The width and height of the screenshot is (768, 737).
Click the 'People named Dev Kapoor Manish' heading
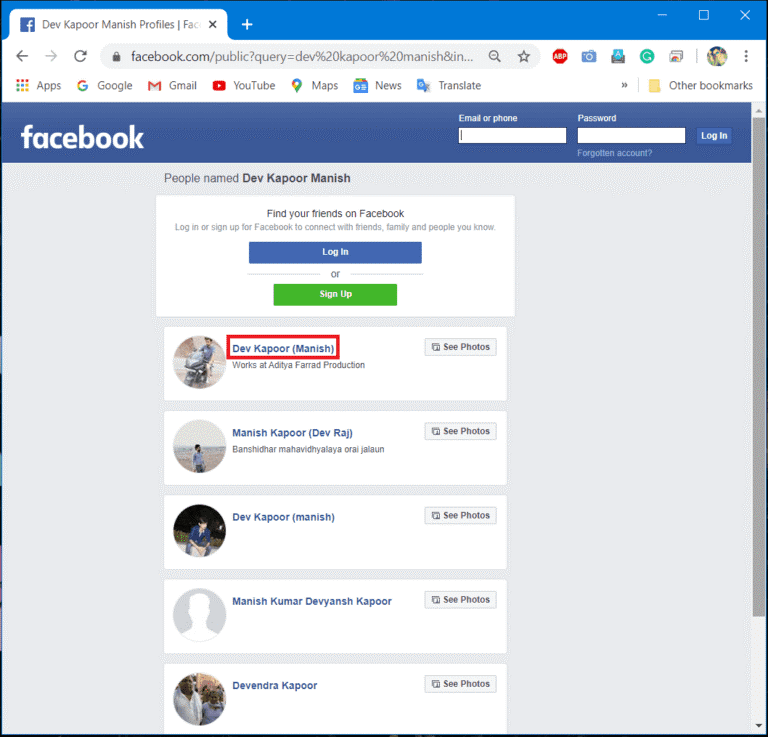click(257, 178)
